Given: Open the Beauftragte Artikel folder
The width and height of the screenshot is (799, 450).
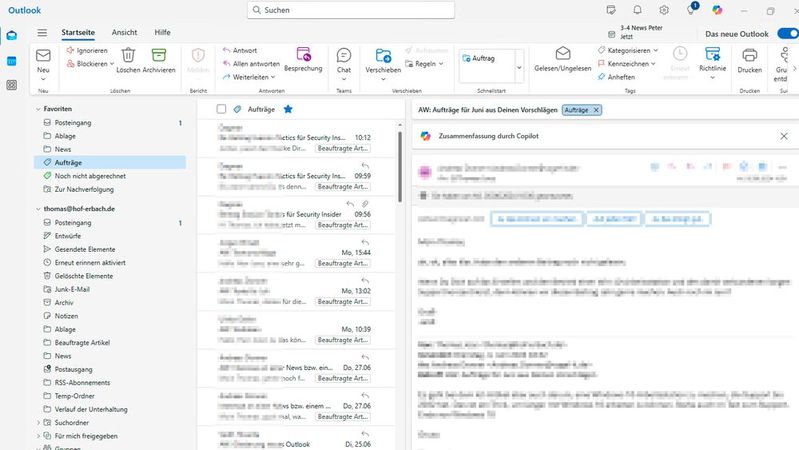Looking at the screenshot, I should click(x=110, y=342).
